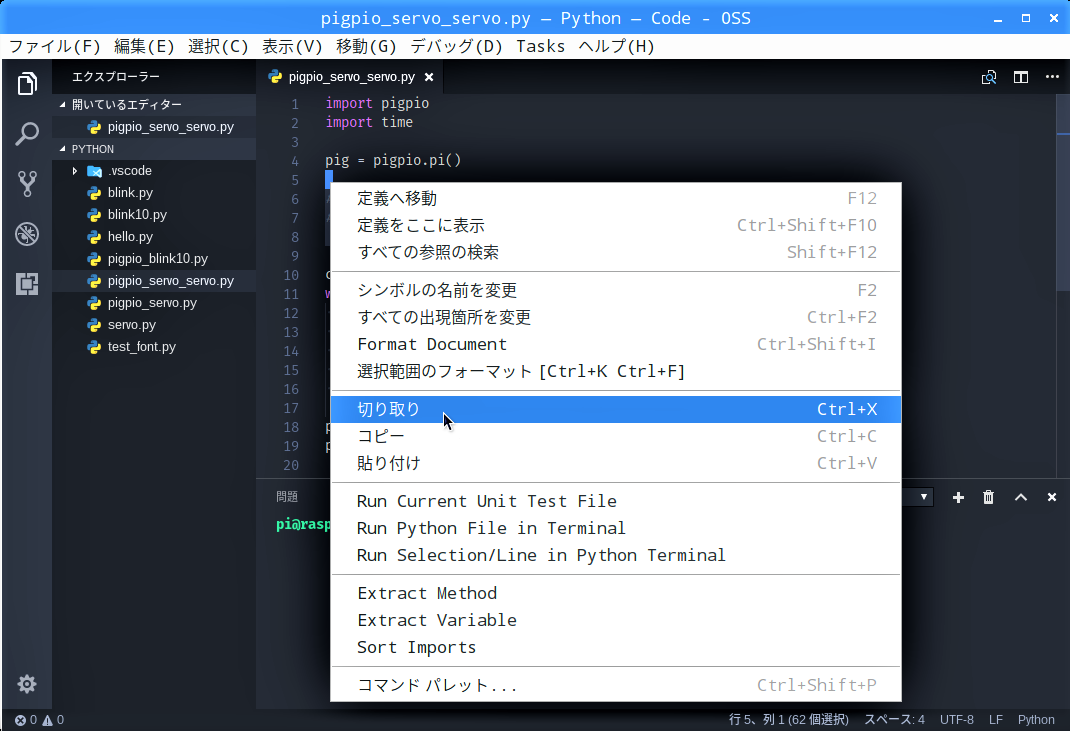
Task: Click the line and column status entry
Action: [789, 720]
